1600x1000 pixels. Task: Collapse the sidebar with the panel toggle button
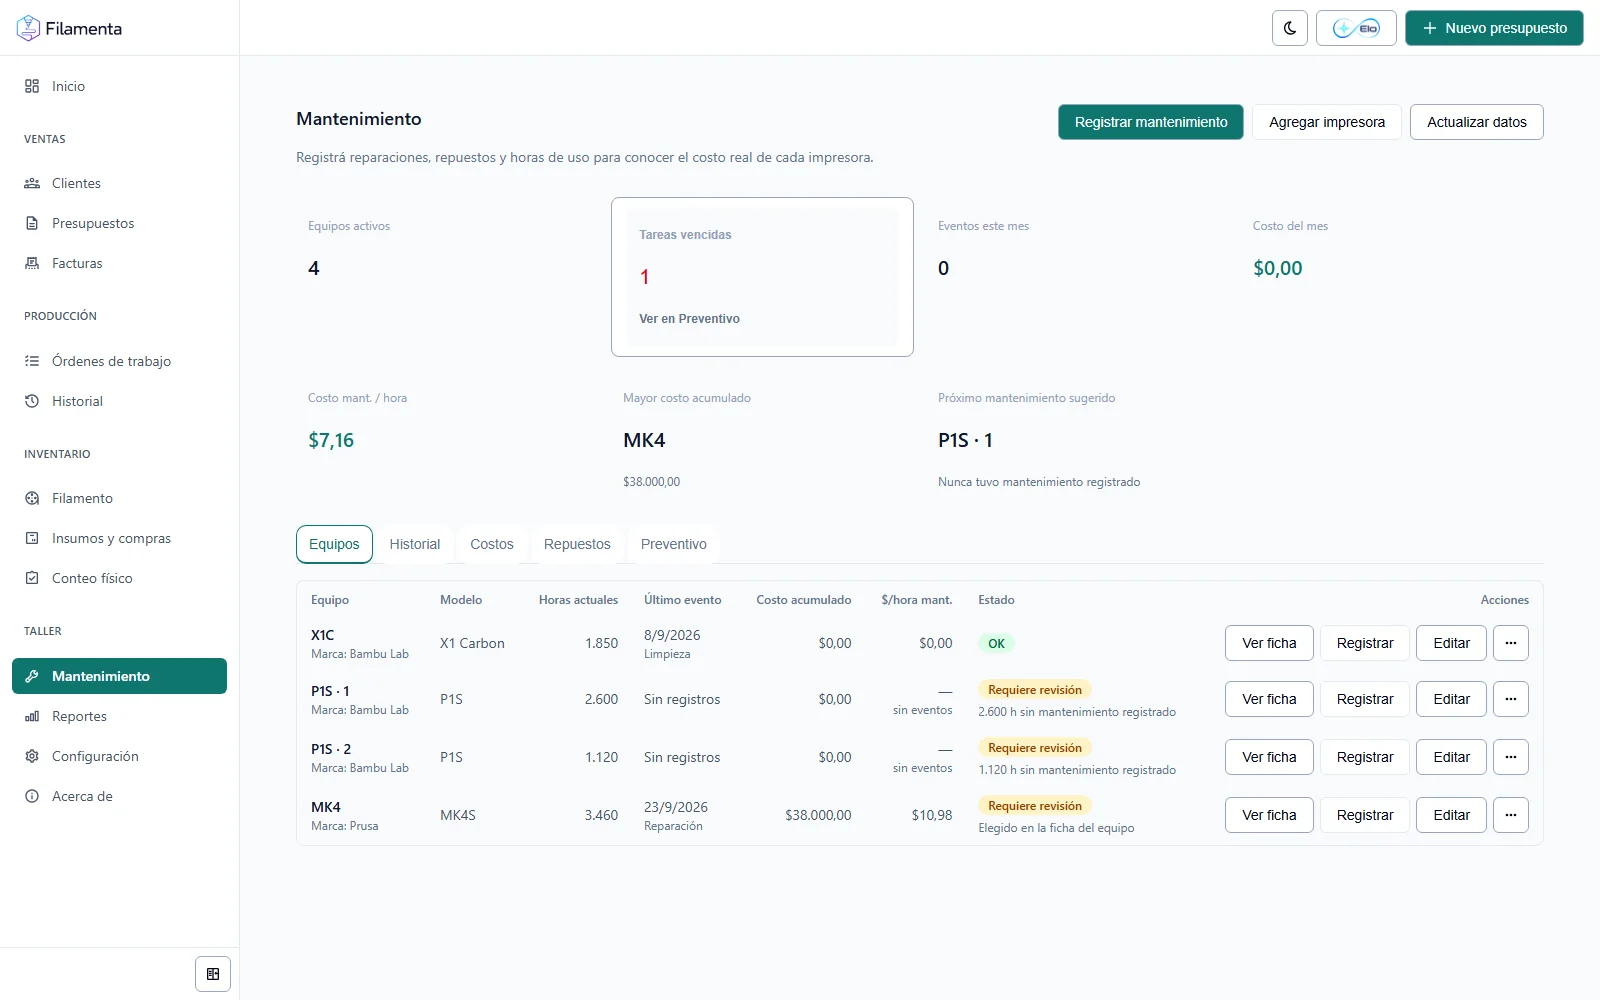pyautogui.click(x=213, y=974)
